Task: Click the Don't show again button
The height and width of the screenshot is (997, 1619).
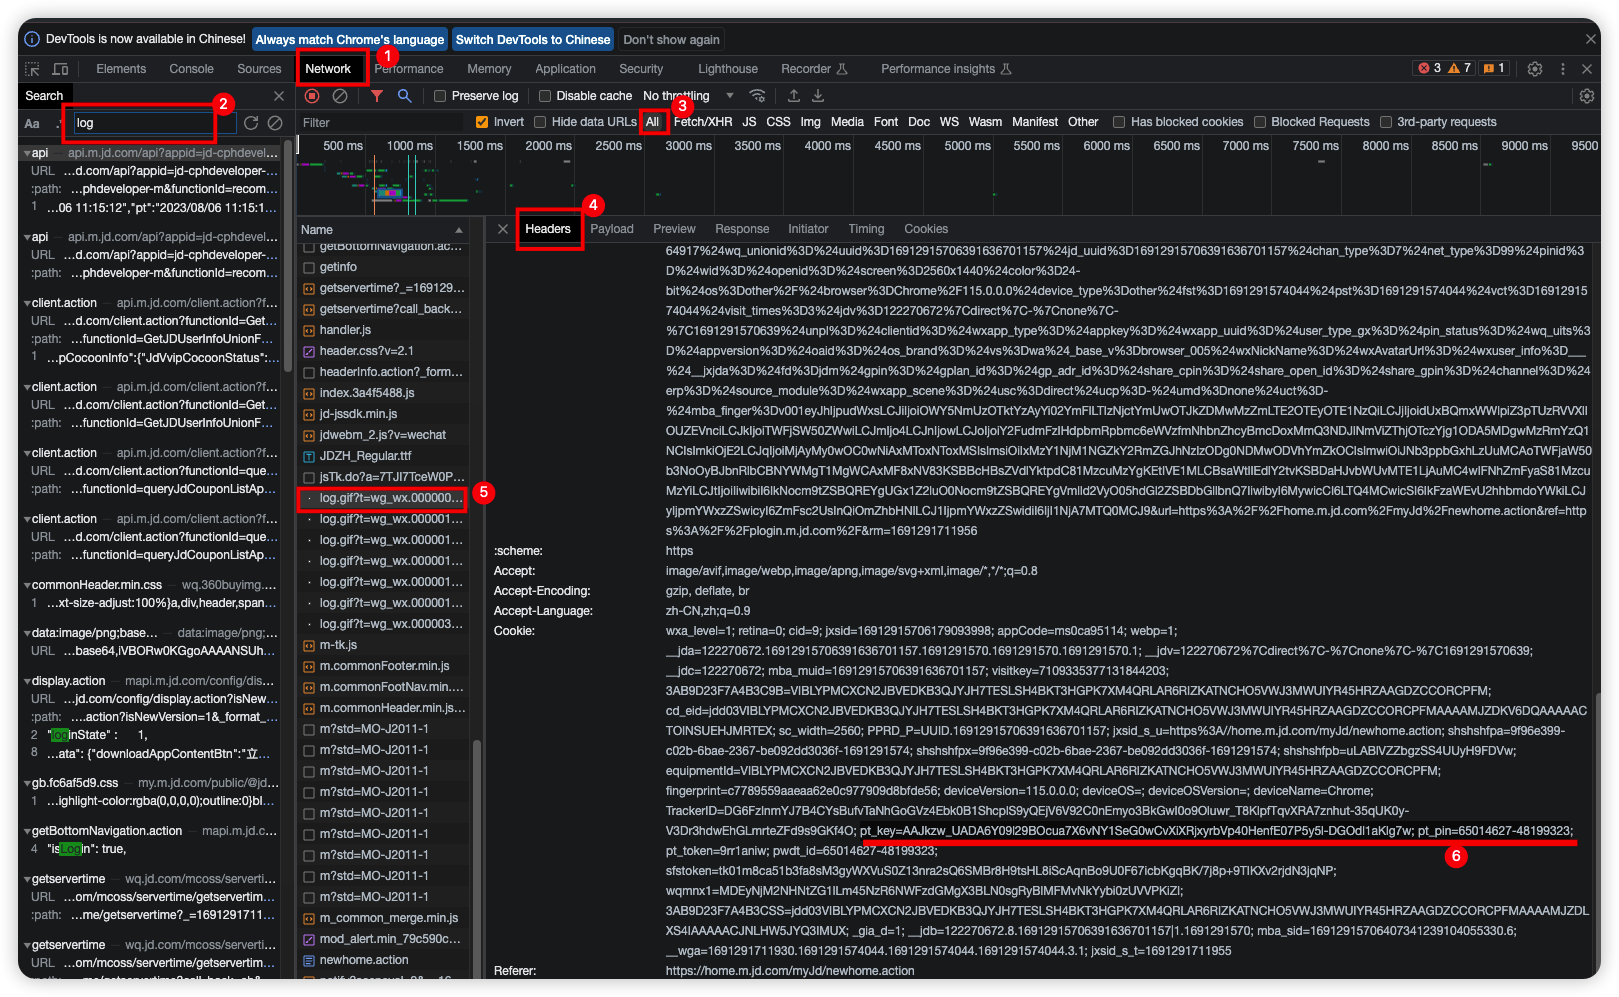Action: (671, 40)
